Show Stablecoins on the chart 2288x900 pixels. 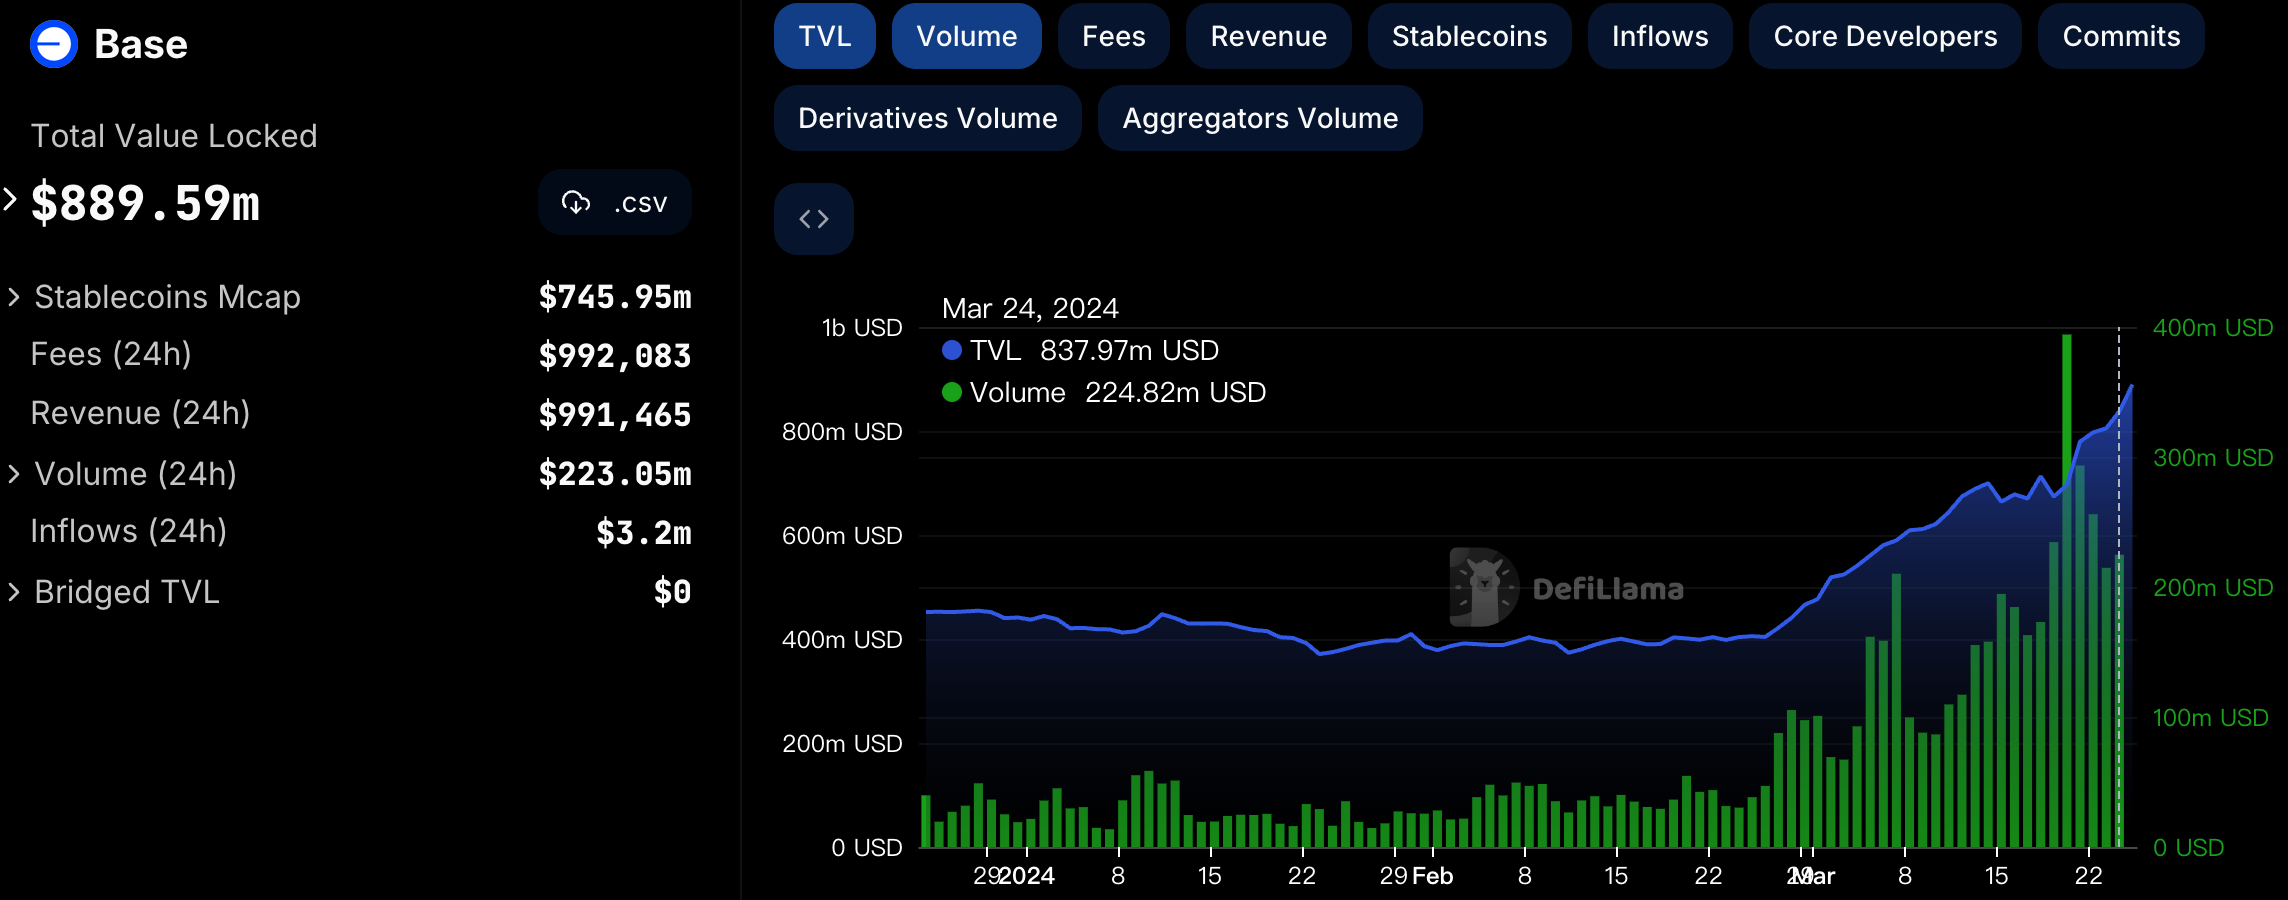click(x=1469, y=37)
